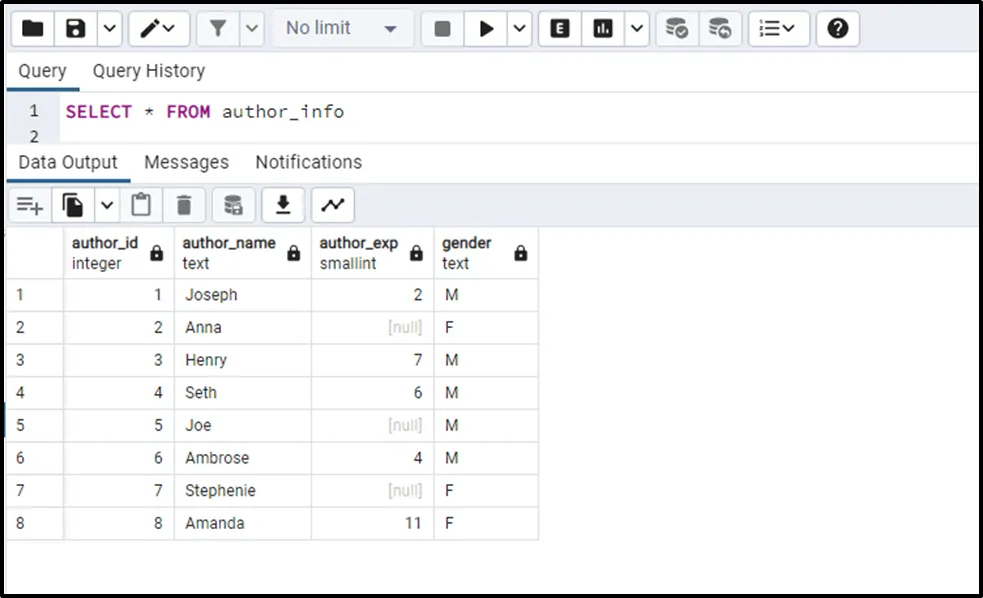Expand the Execute options dropdown arrow

(x=519, y=29)
